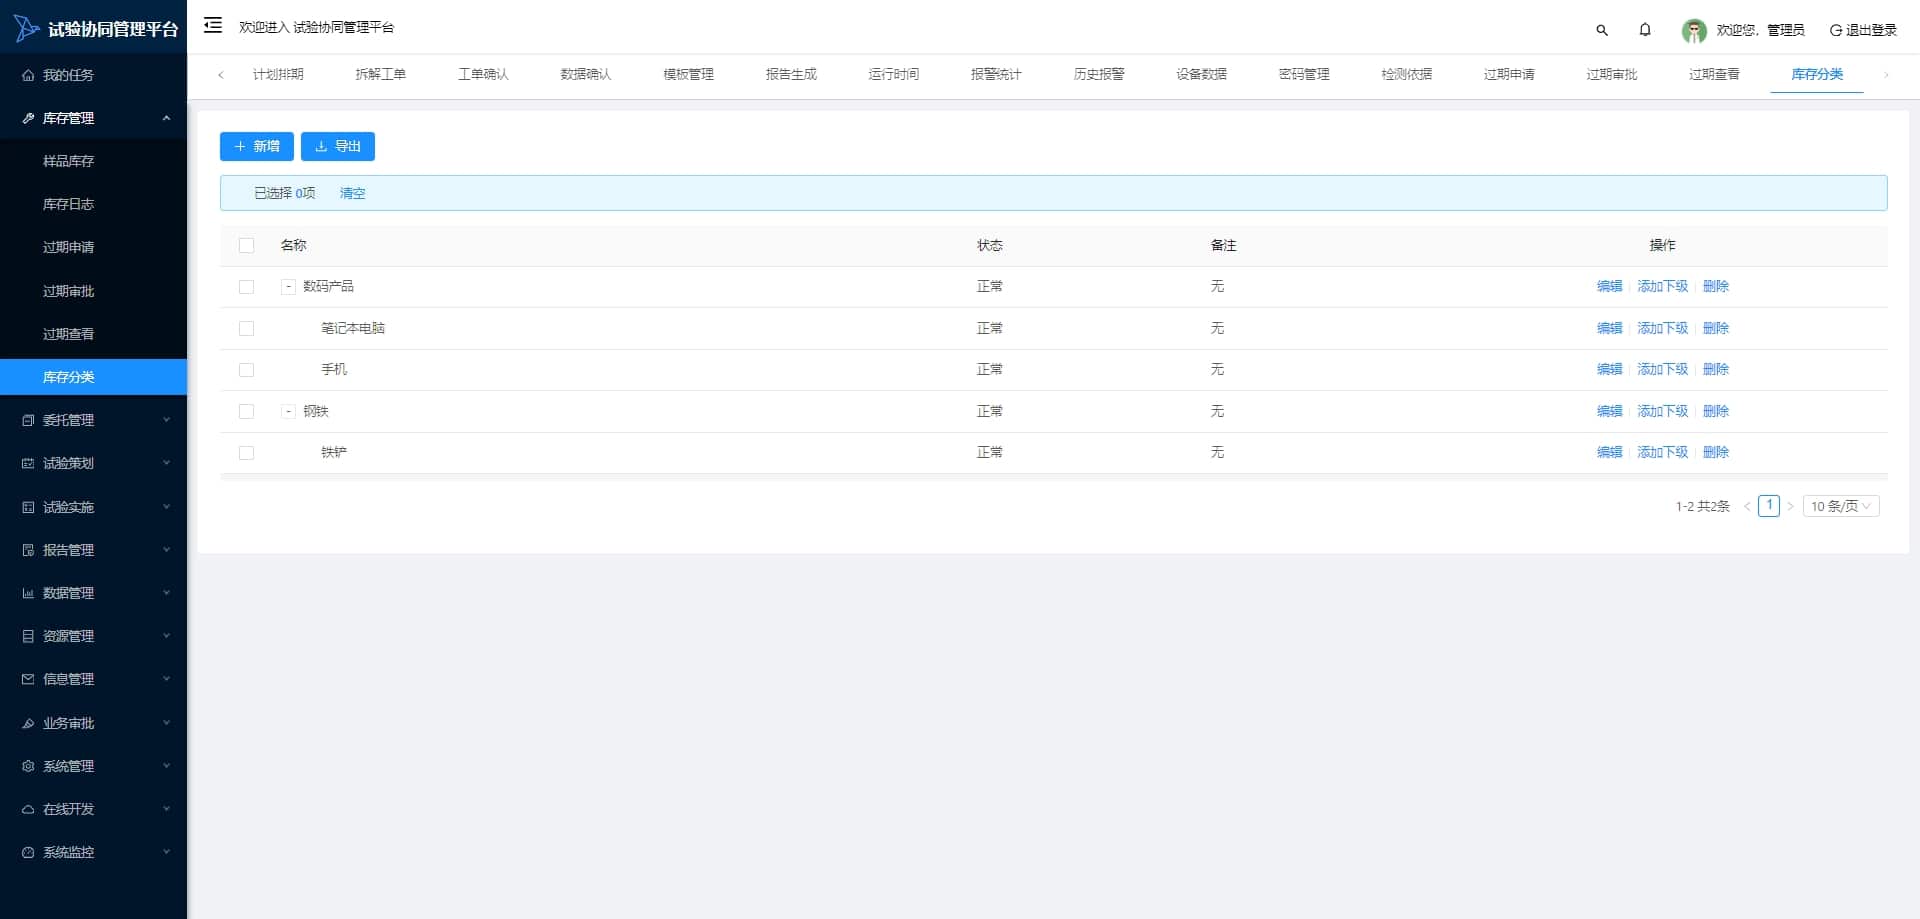The width and height of the screenshot is (1920, 919).
Task: Click the 系统监控 sidebar icon
Action: coord(28,852)
